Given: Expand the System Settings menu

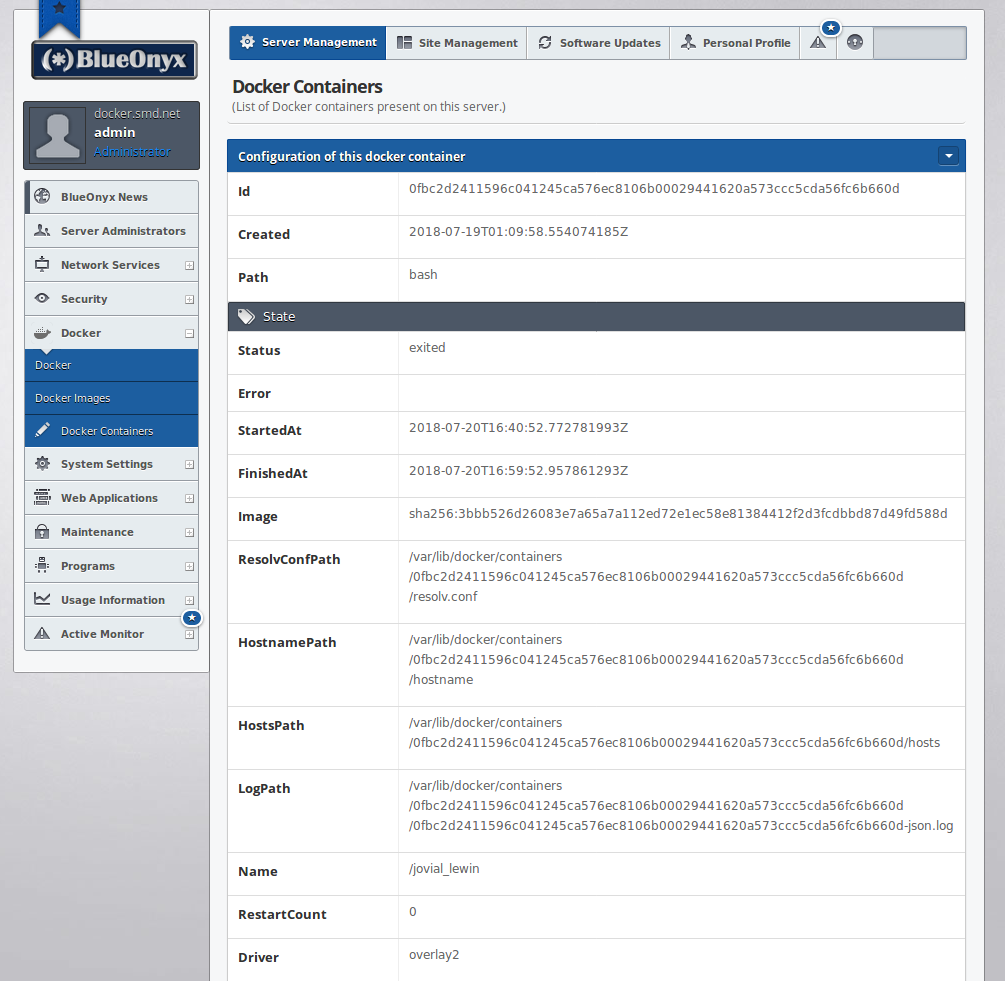Looking at the screenshot, I should click(189, 465).
